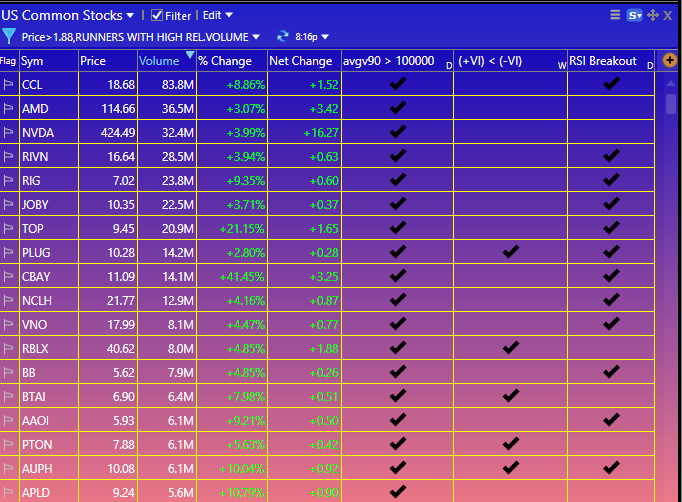Image resolution: width=682 pixels, height=502 pixels.
Task: Click the +41.45% change cell
Action: pyautogui.click(x=232, y=276)
